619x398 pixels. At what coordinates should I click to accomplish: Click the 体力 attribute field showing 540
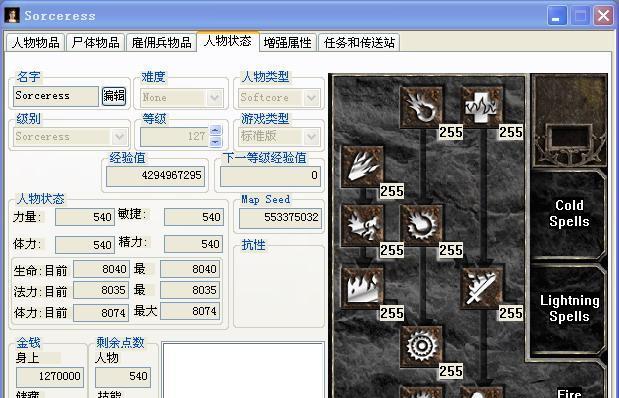coord(84,245)
